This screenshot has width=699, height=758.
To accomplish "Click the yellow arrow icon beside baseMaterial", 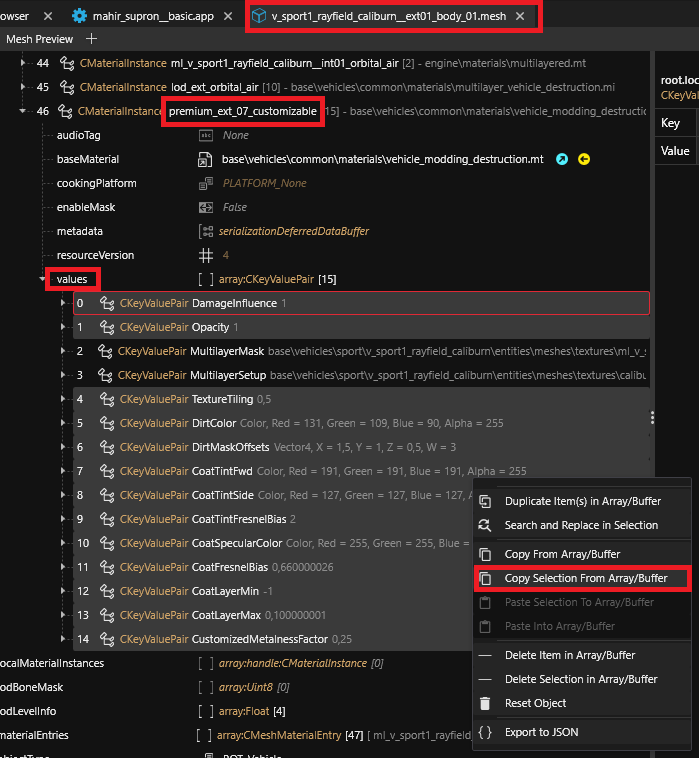I will click(584, 159).
